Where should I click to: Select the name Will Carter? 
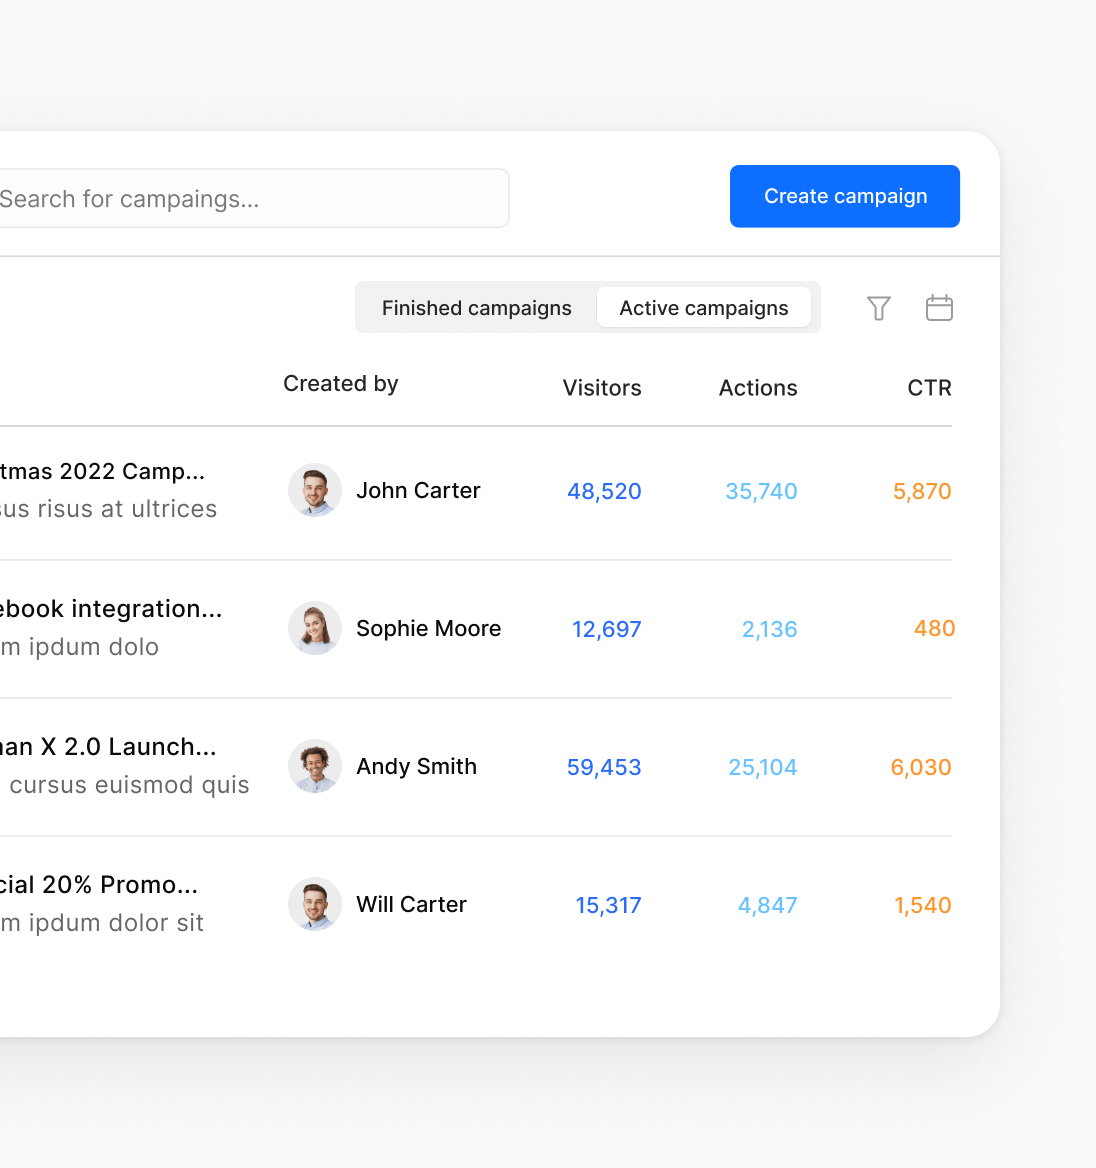click(x=411, y=904)
